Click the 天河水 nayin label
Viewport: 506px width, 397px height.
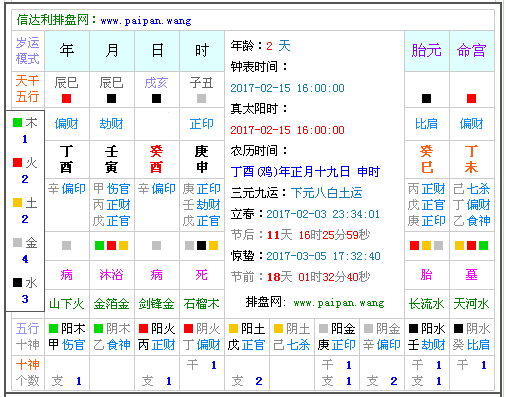pos(471,304)
